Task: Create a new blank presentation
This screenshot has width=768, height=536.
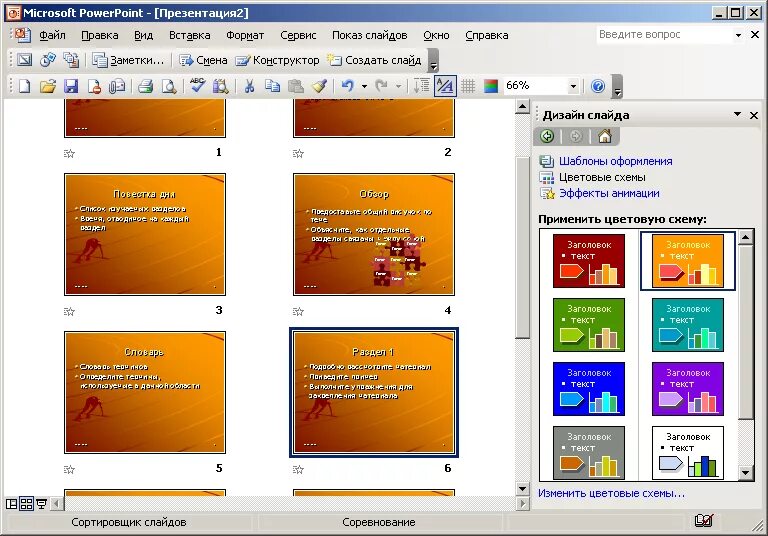Action: coord(24,86)
